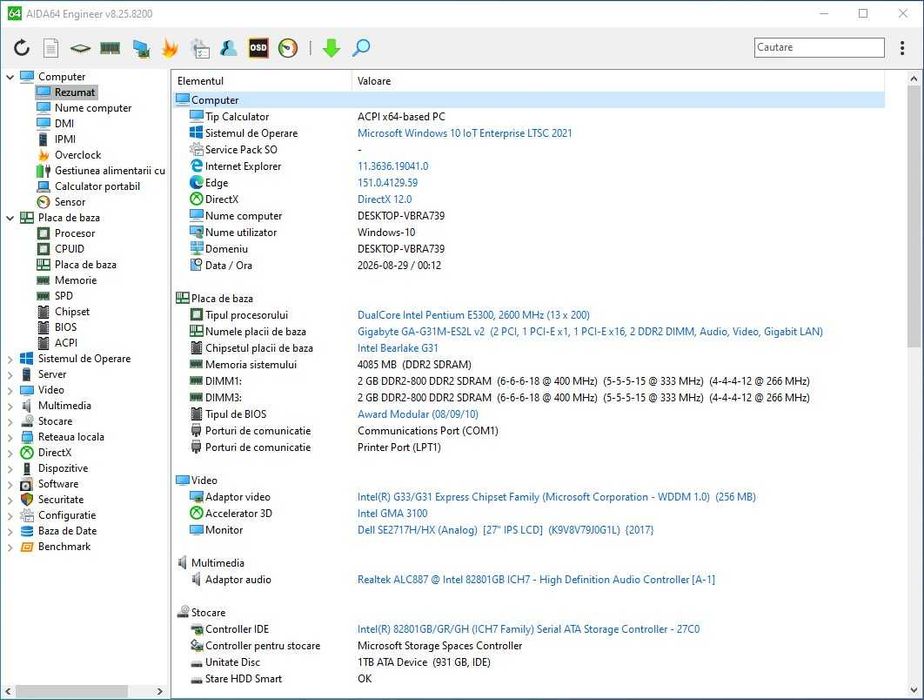Open the Intel Bearlake G31 link
This screenshot has height=700, width=924.
click(x=398, y=348)
